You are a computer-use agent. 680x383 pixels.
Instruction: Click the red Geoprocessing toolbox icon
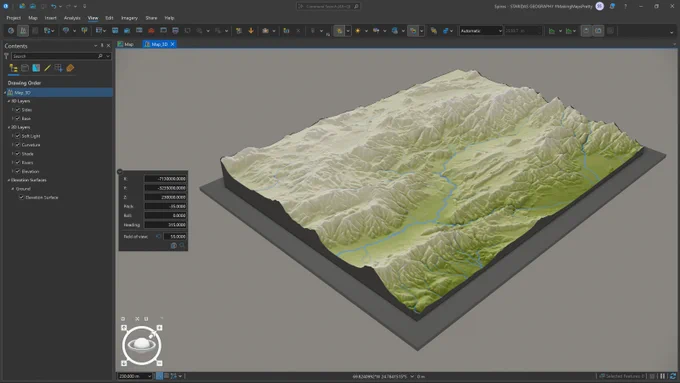tap(151, 31)
